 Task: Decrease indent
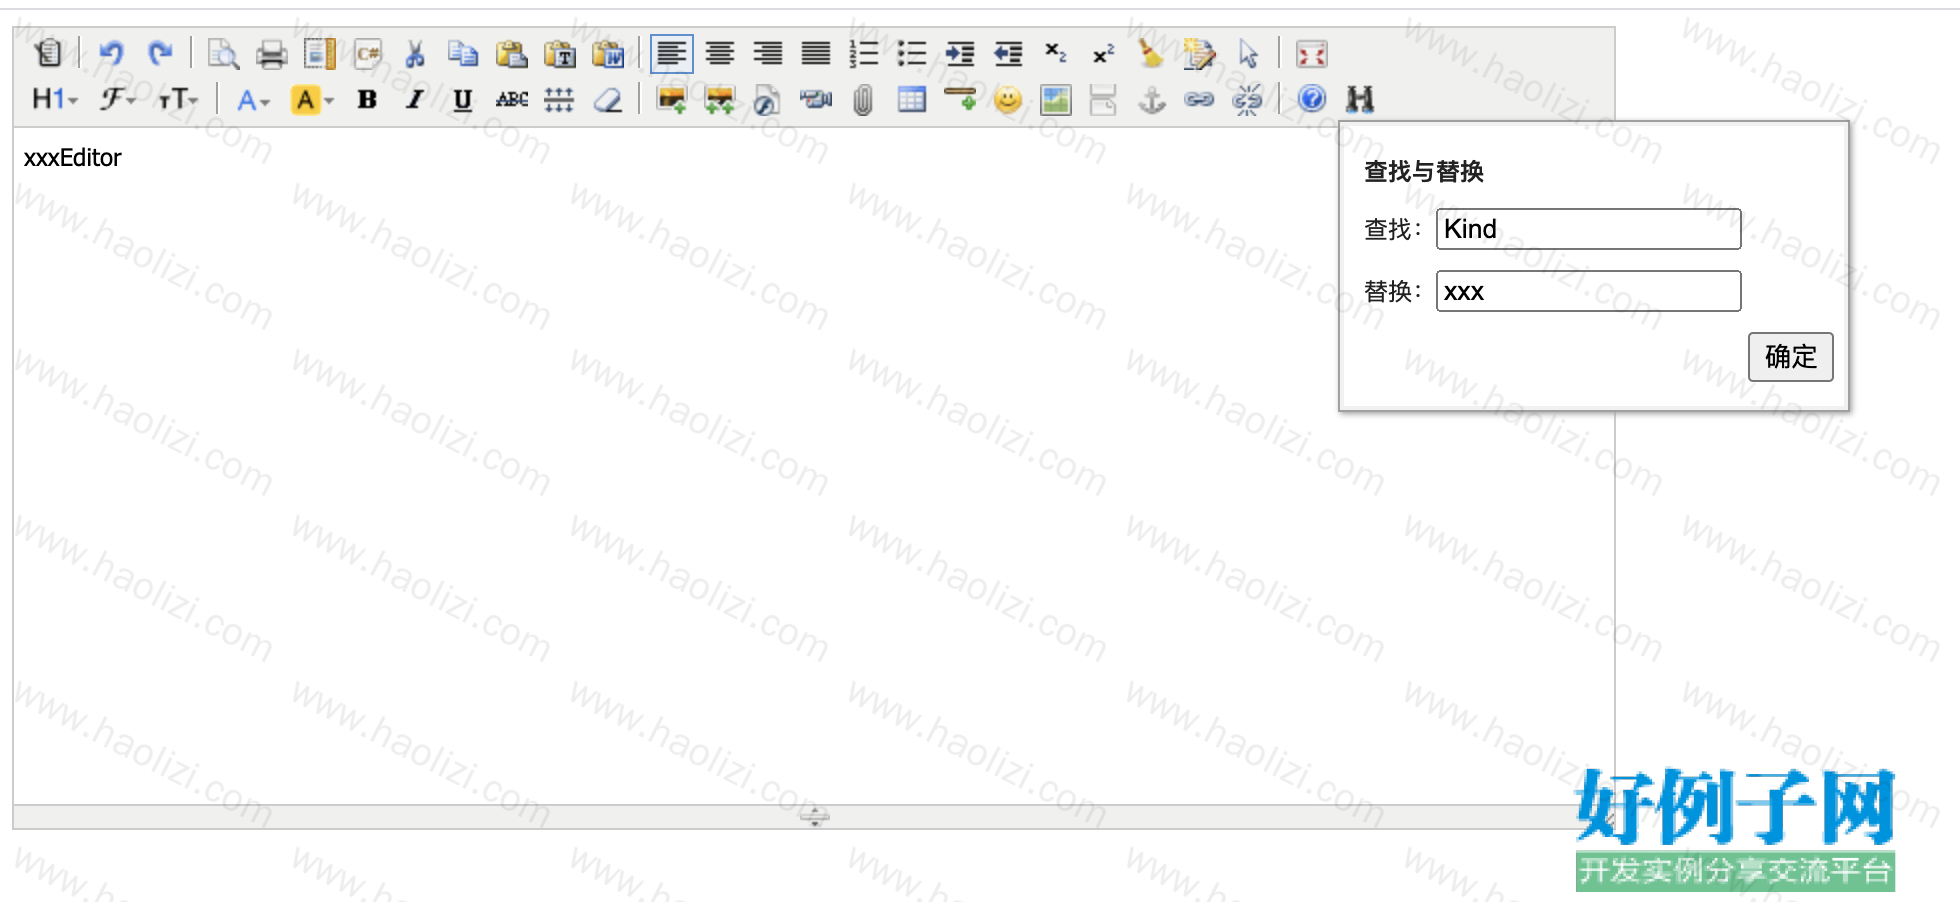pyautogui.click(x=1008, y=53)
